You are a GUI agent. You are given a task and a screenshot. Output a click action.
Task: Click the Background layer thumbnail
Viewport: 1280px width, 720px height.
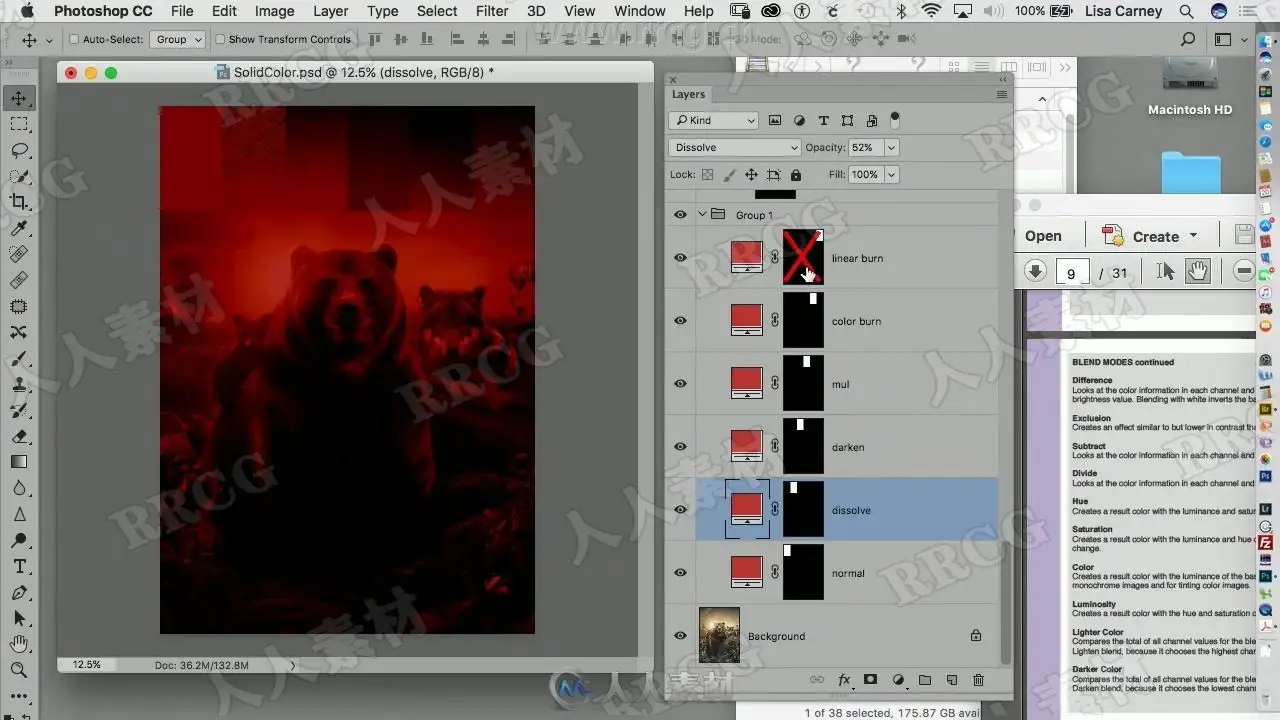point(720,635)
